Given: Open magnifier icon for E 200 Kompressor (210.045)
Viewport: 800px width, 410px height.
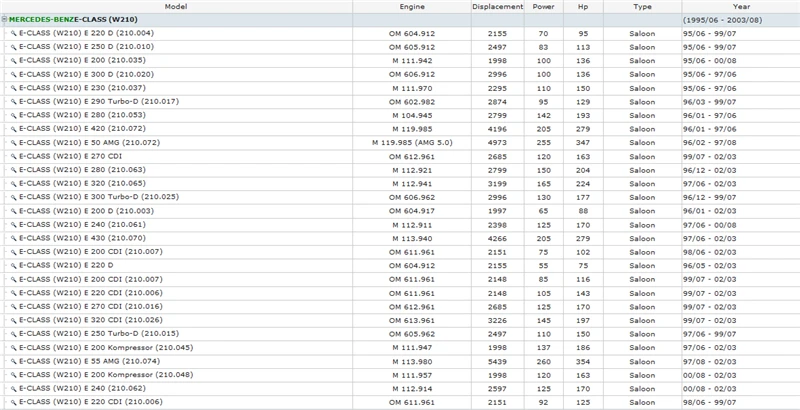Looking at the screenshot, I should pos(14,348).
